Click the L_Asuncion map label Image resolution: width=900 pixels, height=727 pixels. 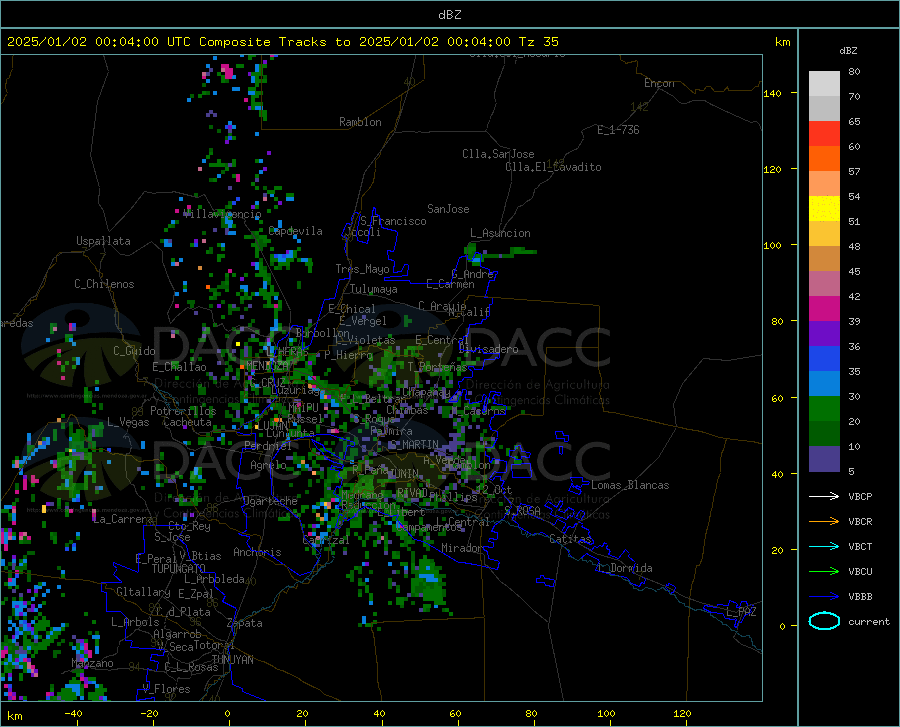[500, 233]
